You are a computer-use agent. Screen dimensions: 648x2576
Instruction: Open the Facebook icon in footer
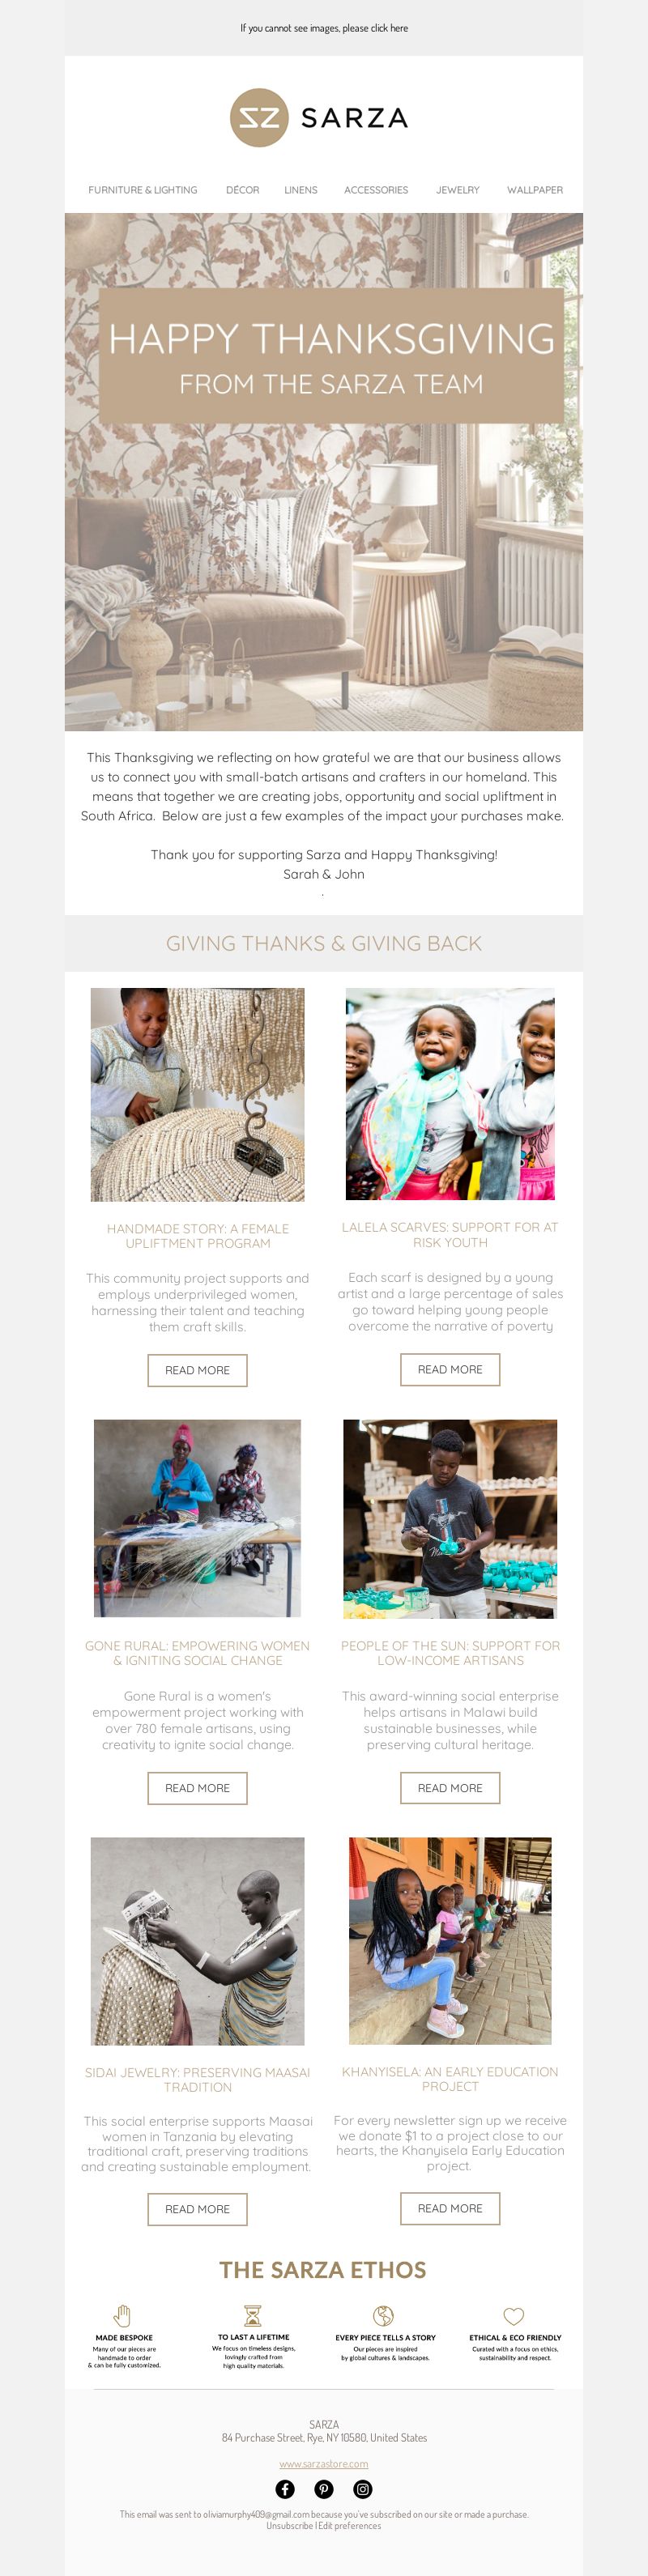coord(285,2489)
